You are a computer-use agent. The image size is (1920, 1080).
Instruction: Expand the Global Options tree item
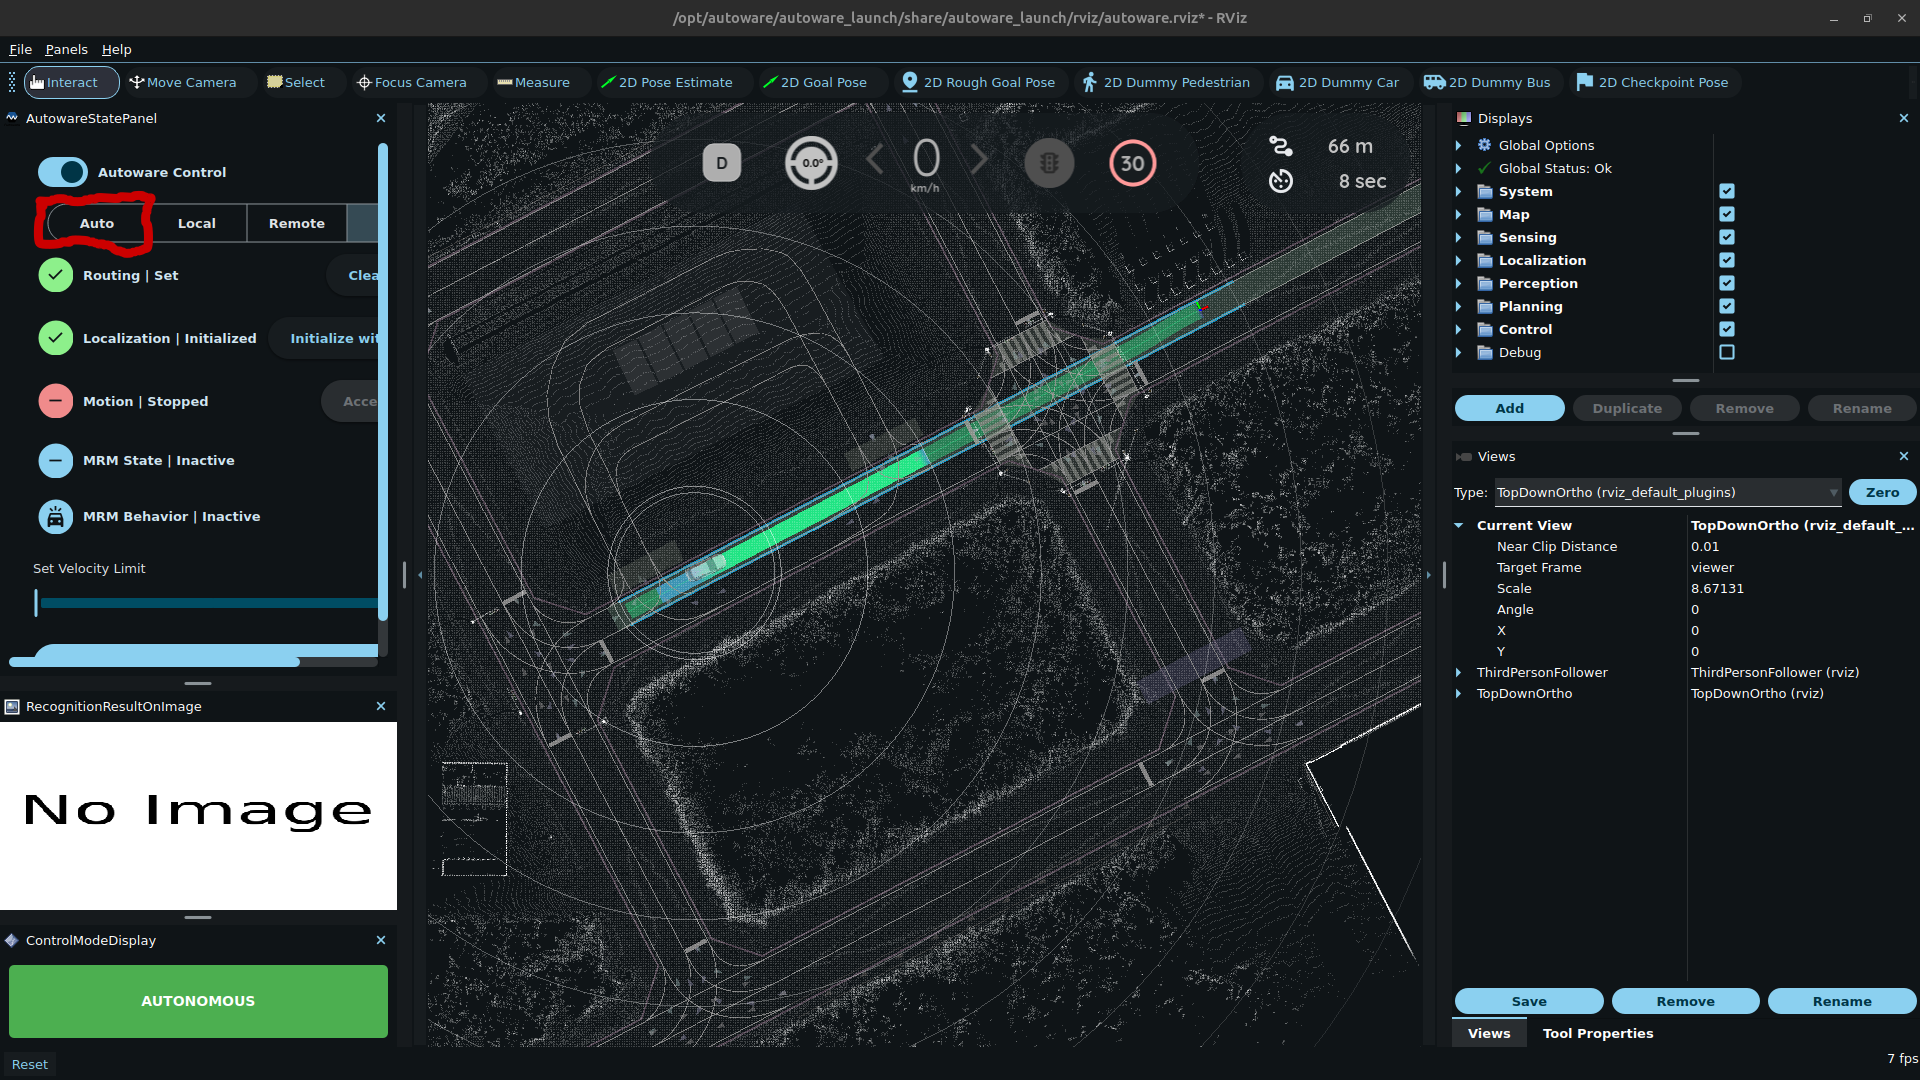(x=1459, y=145)
